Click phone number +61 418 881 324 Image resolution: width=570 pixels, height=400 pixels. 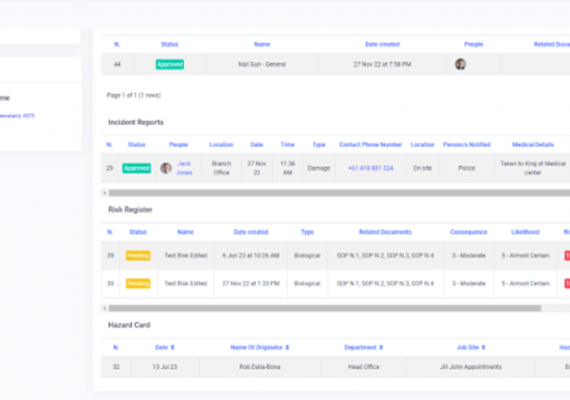tap(370, 168)
